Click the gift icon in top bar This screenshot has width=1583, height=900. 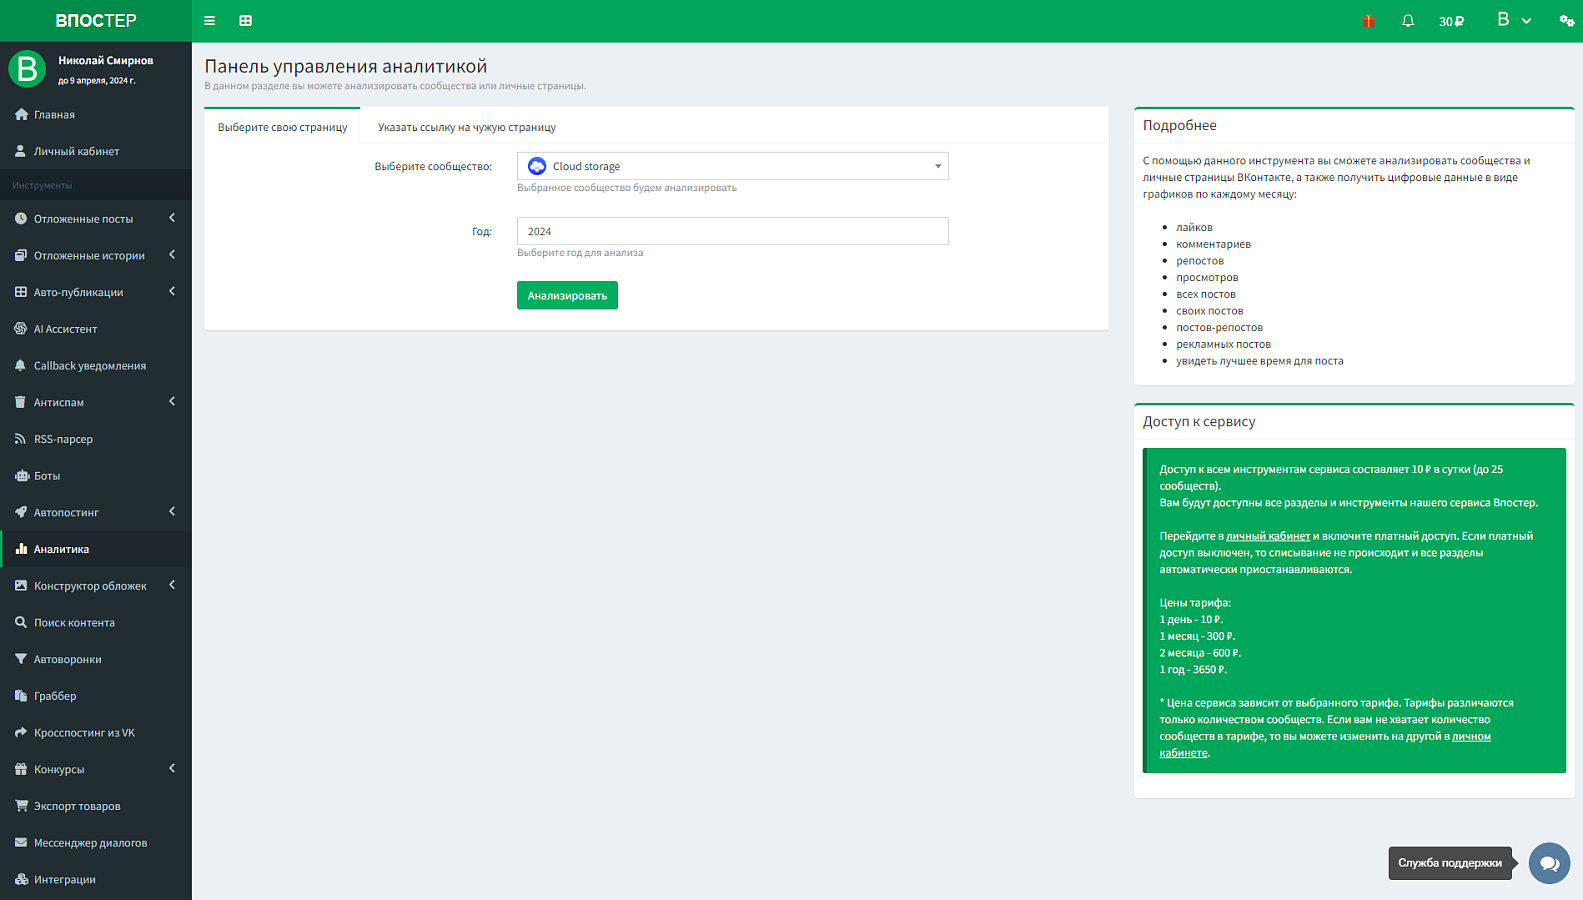1368,21
